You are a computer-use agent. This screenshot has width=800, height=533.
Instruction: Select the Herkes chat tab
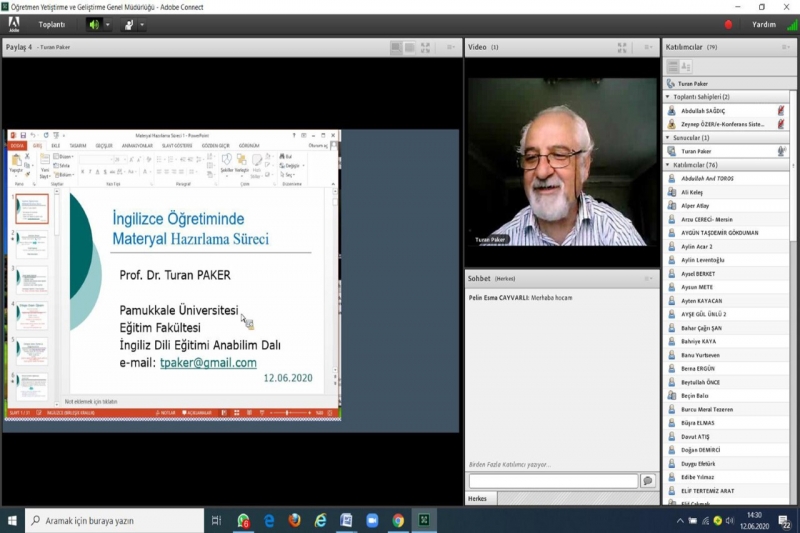[480, 498]
